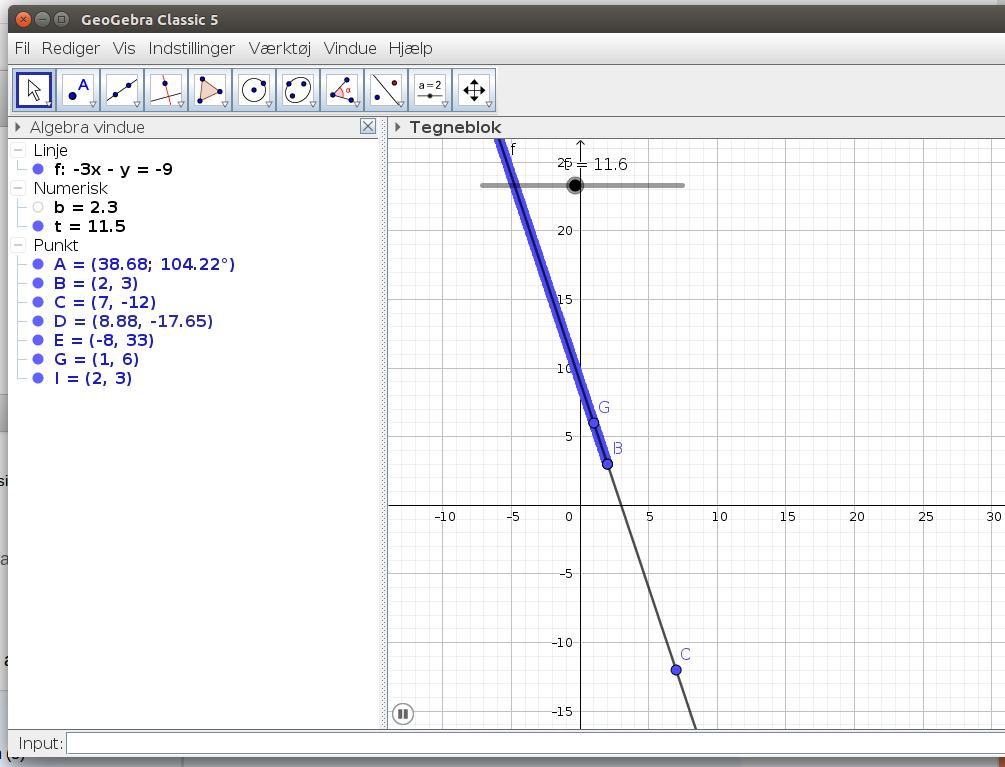Select the b = 2.3 entry

[x=86, y=207]
